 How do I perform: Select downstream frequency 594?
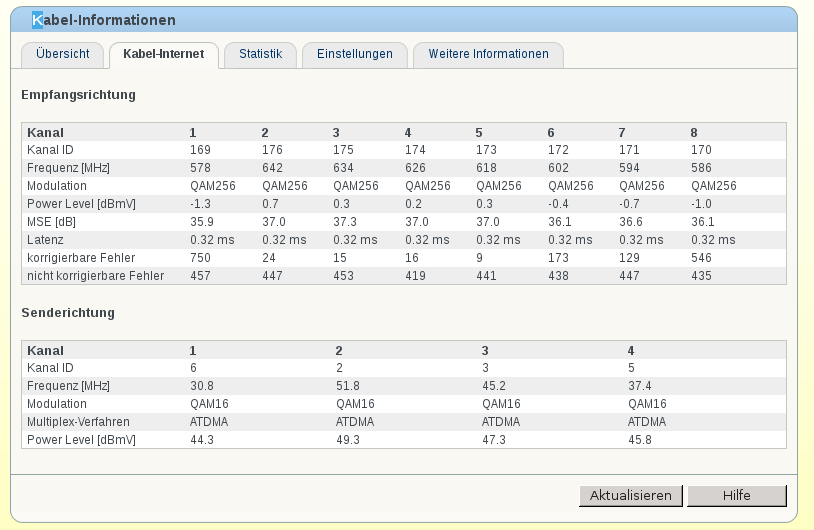click(x=629, y=168)
